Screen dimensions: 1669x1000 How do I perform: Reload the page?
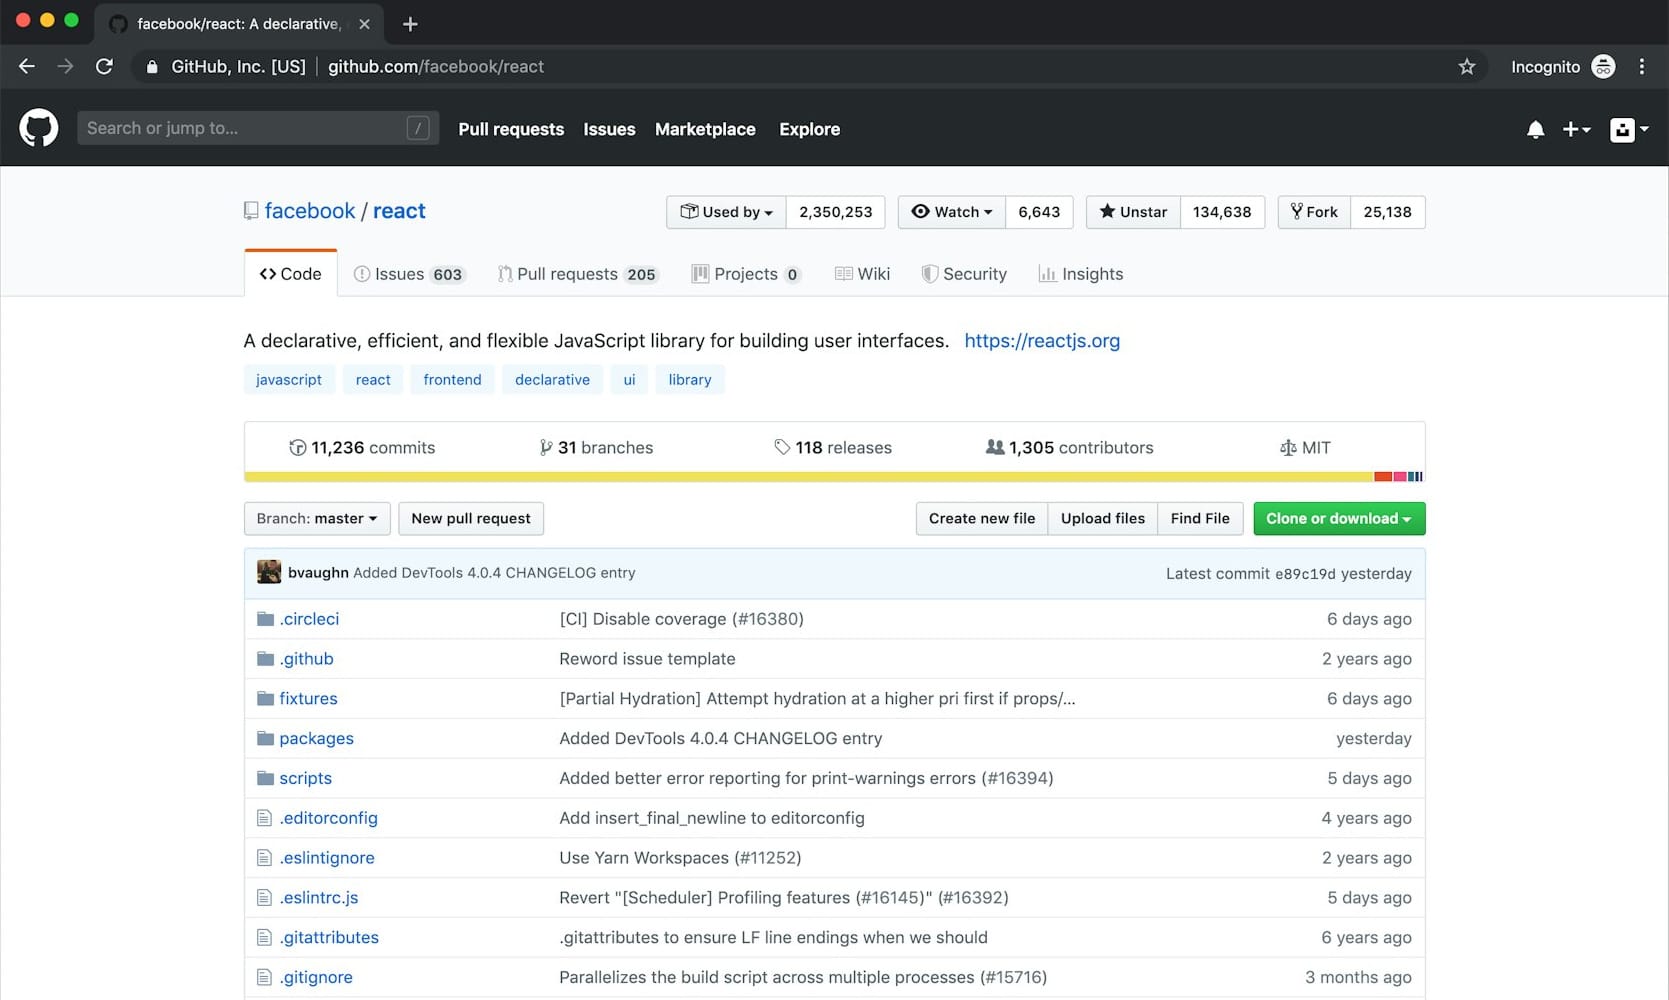point(104,66)
